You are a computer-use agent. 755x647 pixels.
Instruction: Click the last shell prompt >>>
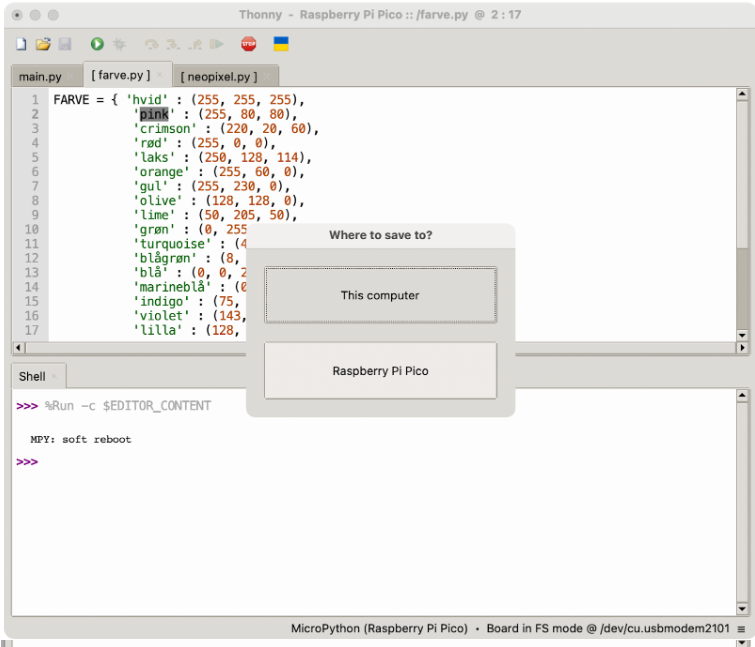27,462
